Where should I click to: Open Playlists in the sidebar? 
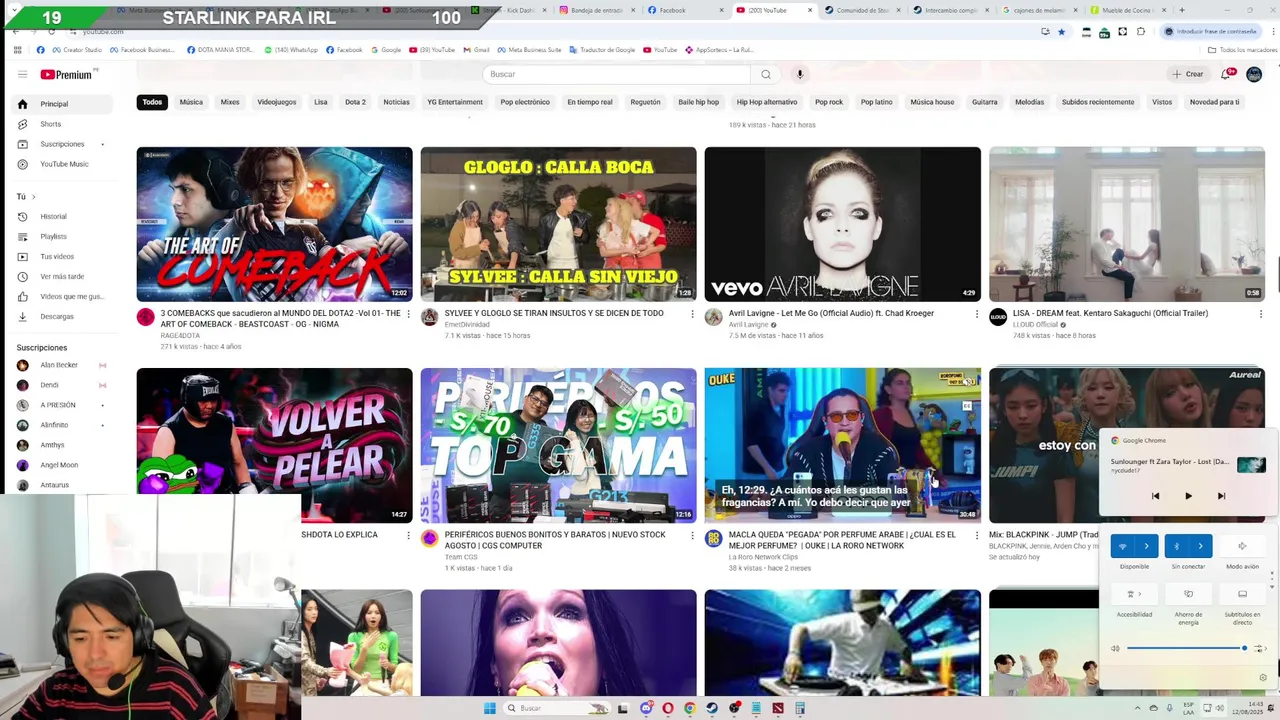[61, 236]
